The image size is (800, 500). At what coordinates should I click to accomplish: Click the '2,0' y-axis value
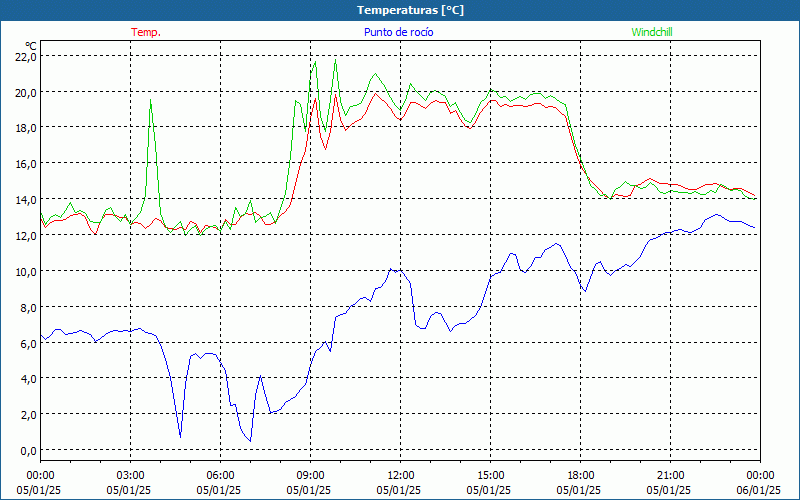point(28,414)
